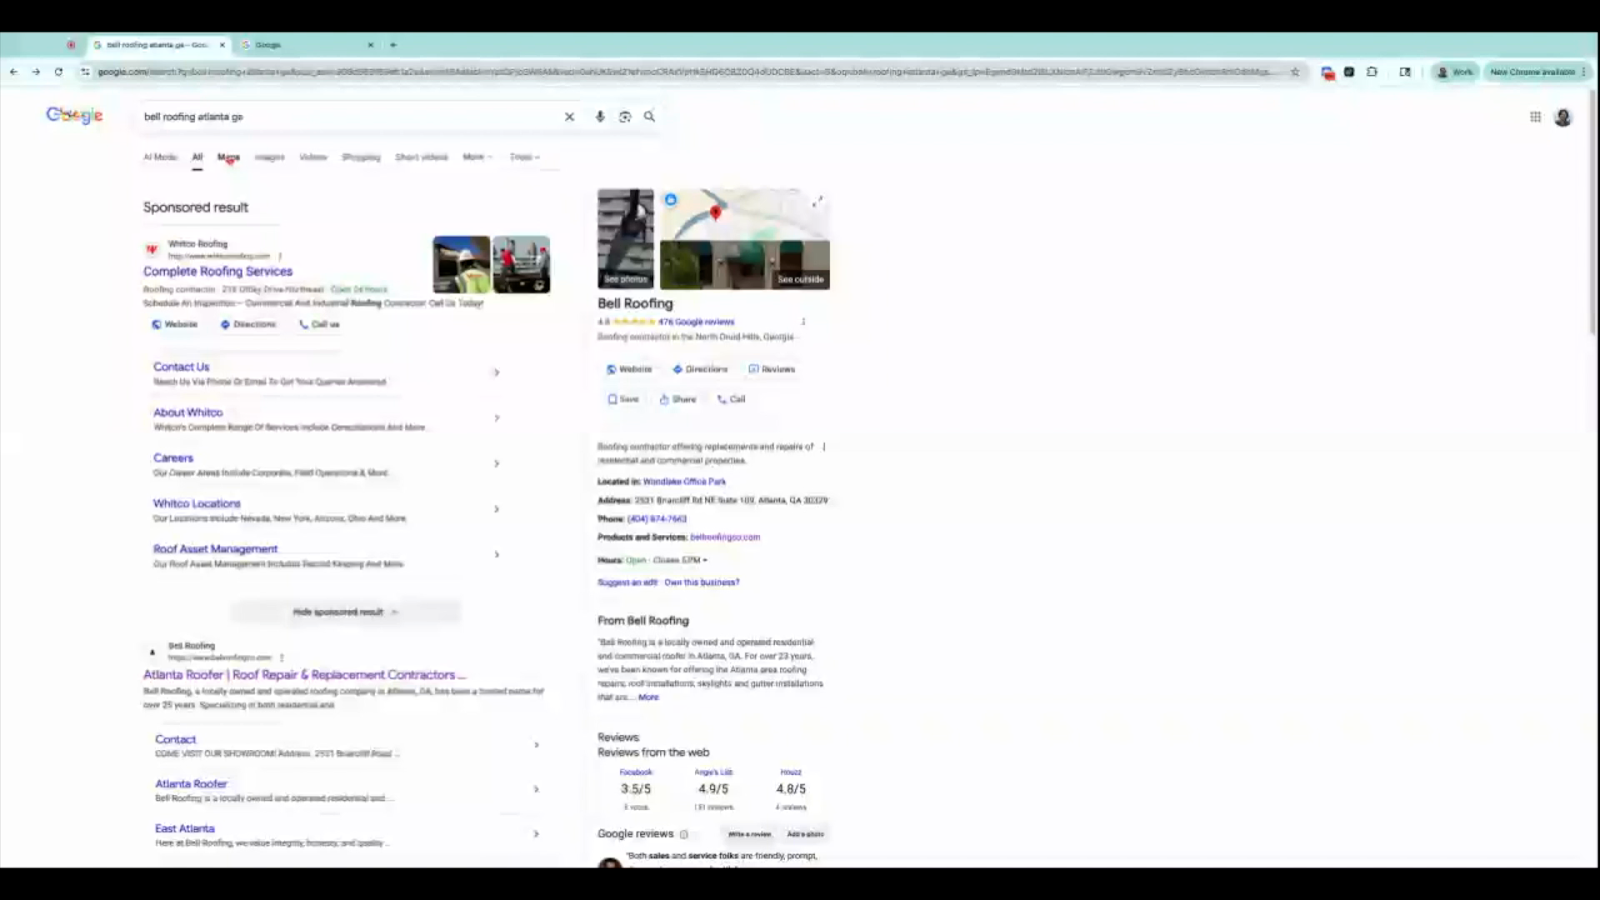Viewport: 1600px width, 900px height.
Task: Click in the bell roofing atlanta ga search field
Action: [x=350, y=117]
